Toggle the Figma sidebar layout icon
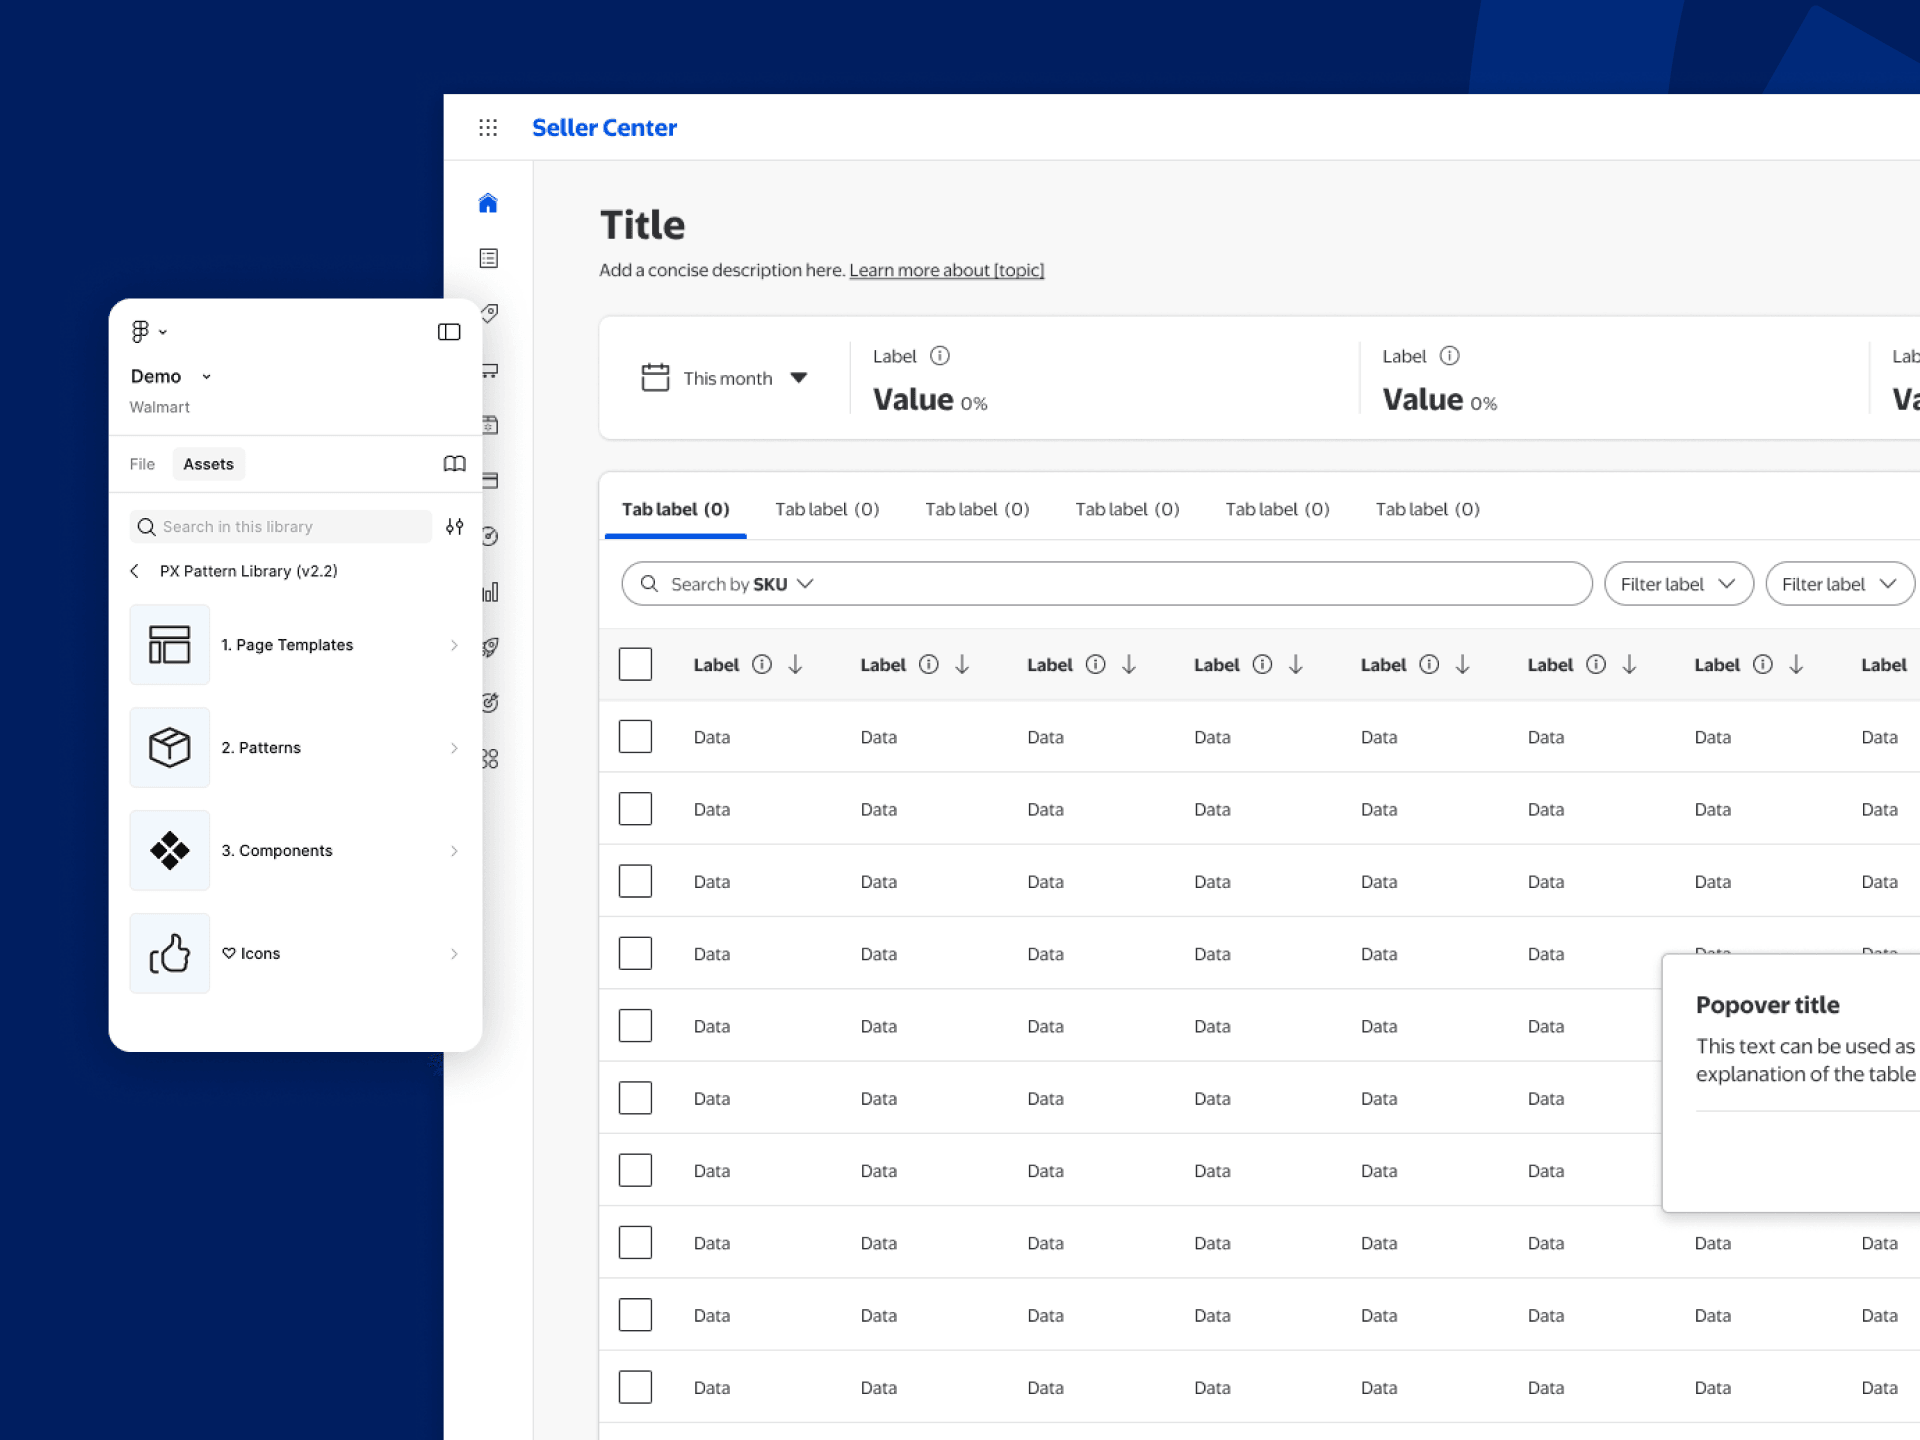The width and height of the screenshot is (1920, 1440). point(449,331)
